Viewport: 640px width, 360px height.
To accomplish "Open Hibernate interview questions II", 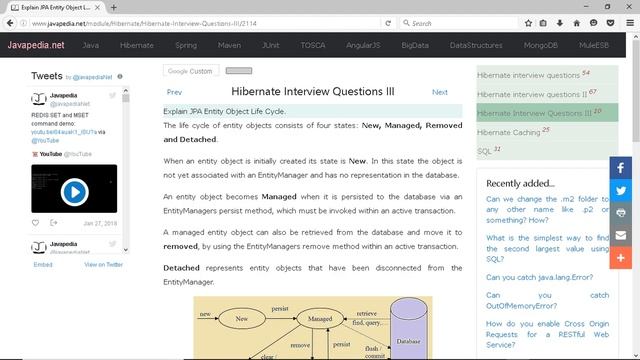I will 532,94.
